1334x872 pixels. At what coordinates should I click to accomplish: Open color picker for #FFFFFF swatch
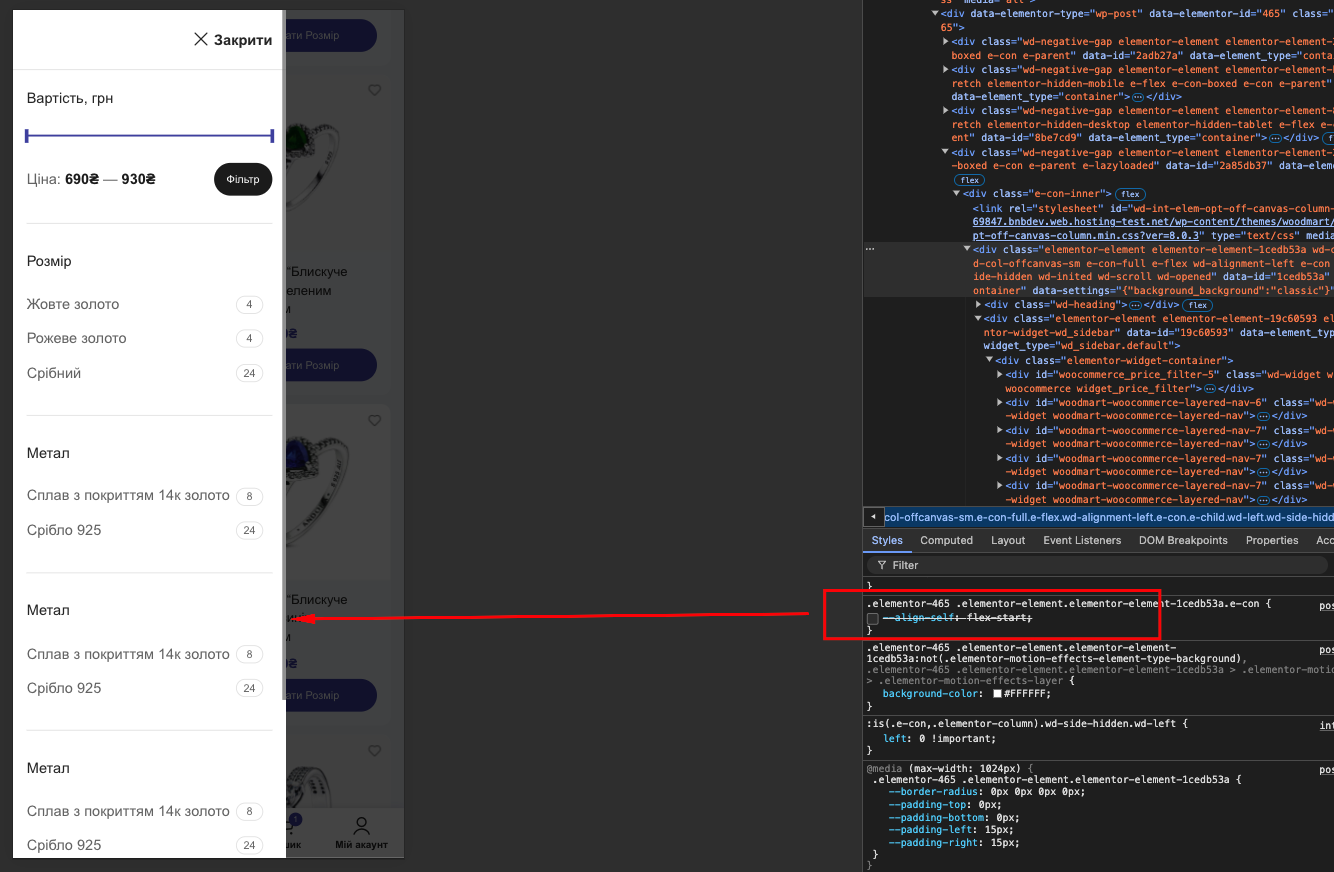tap(997, 693)
